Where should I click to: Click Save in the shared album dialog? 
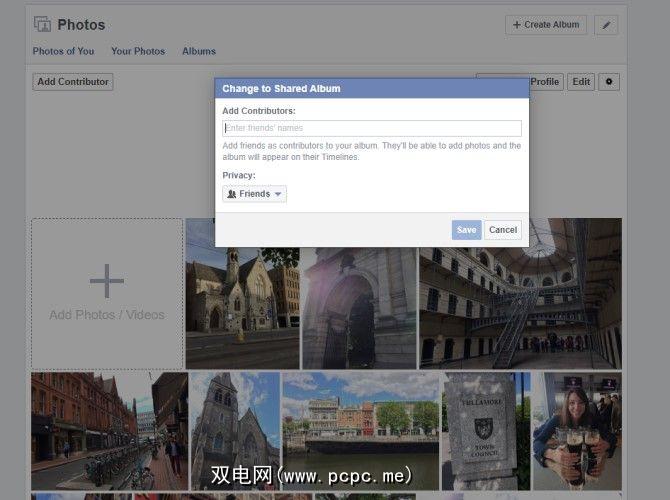click(466, 230)
